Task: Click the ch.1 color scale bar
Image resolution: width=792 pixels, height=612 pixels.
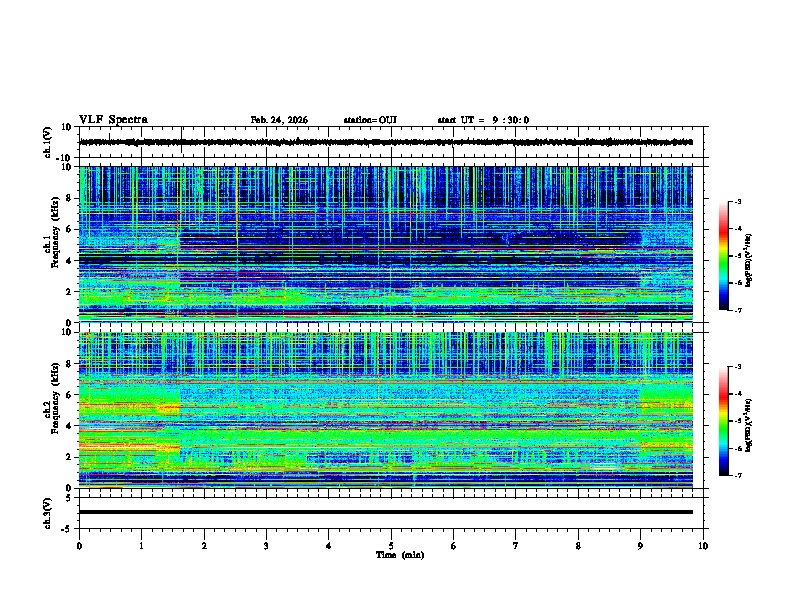Action: pos(724,256)
